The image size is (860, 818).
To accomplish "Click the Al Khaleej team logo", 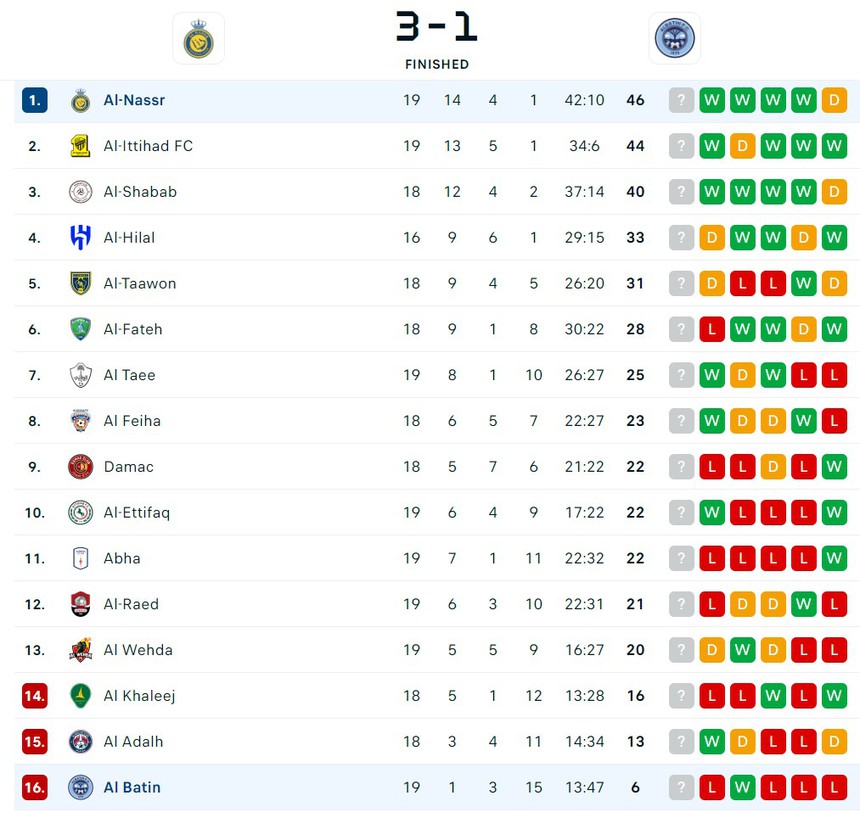I will point(81,696).
